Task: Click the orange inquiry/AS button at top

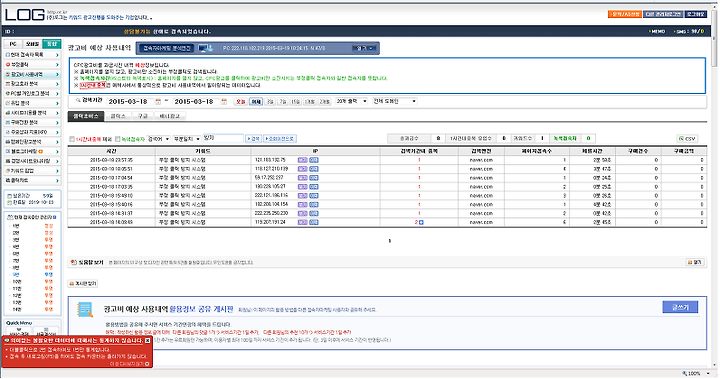Action: coord(624,14)
